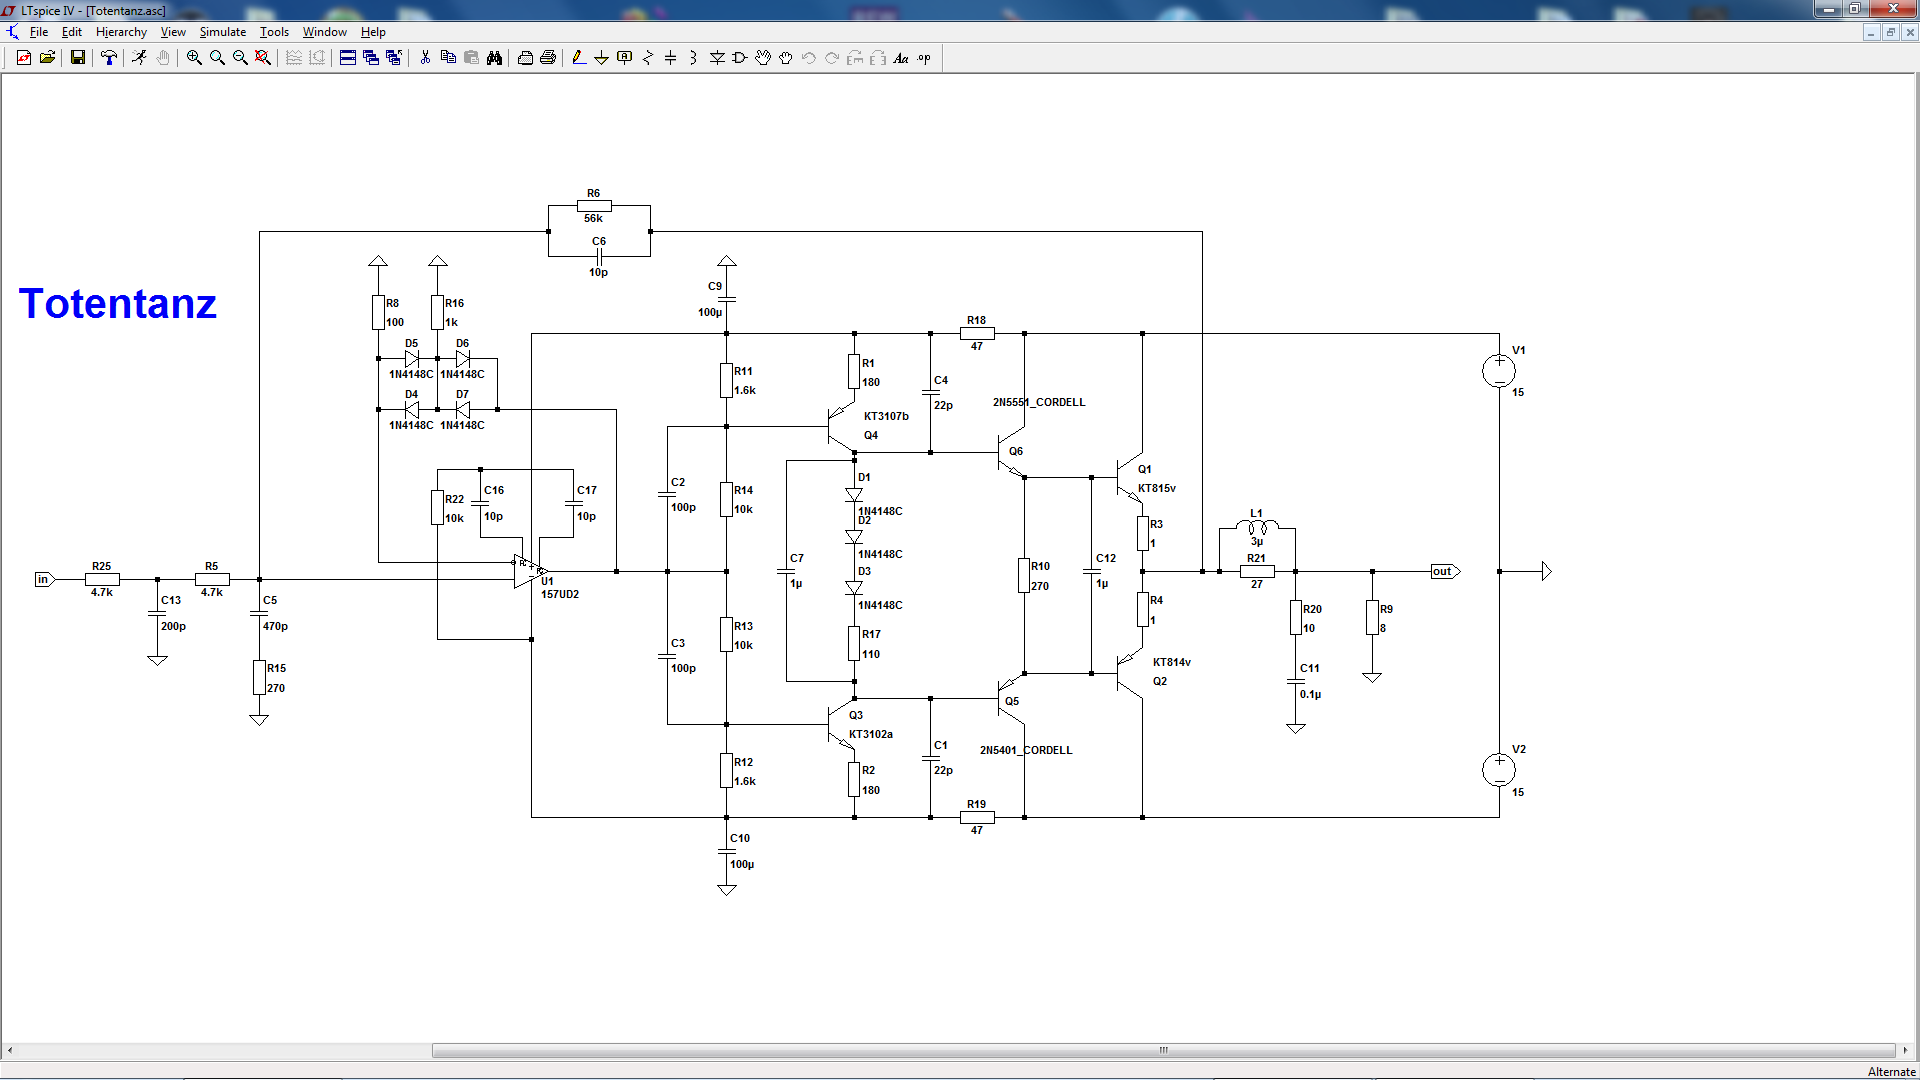Click the Save floppy disk icon
This screenshot has width=1920, height=1080.
click(77, 58)
